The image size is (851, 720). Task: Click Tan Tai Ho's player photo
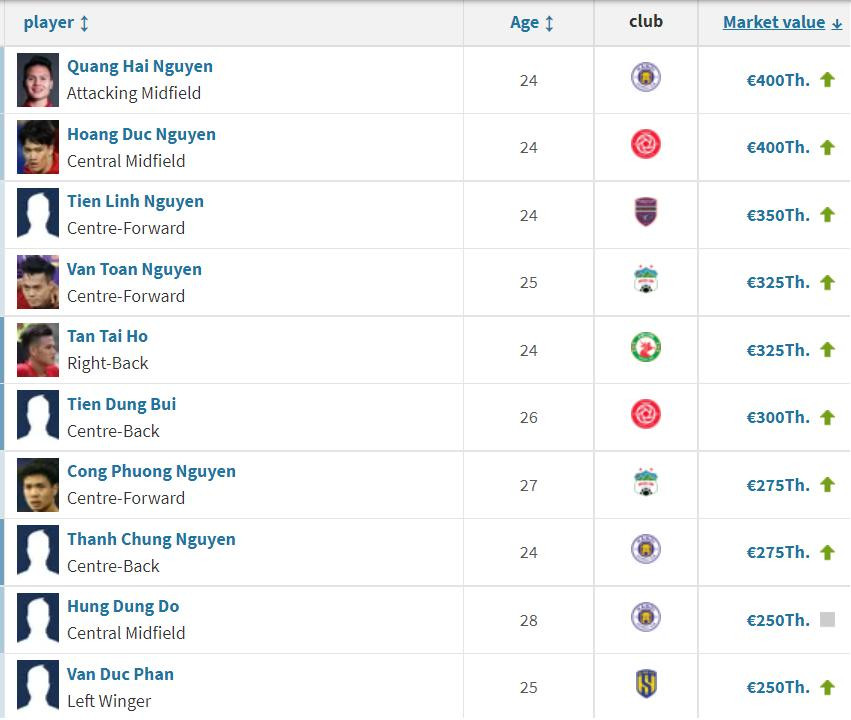(36, 349)
